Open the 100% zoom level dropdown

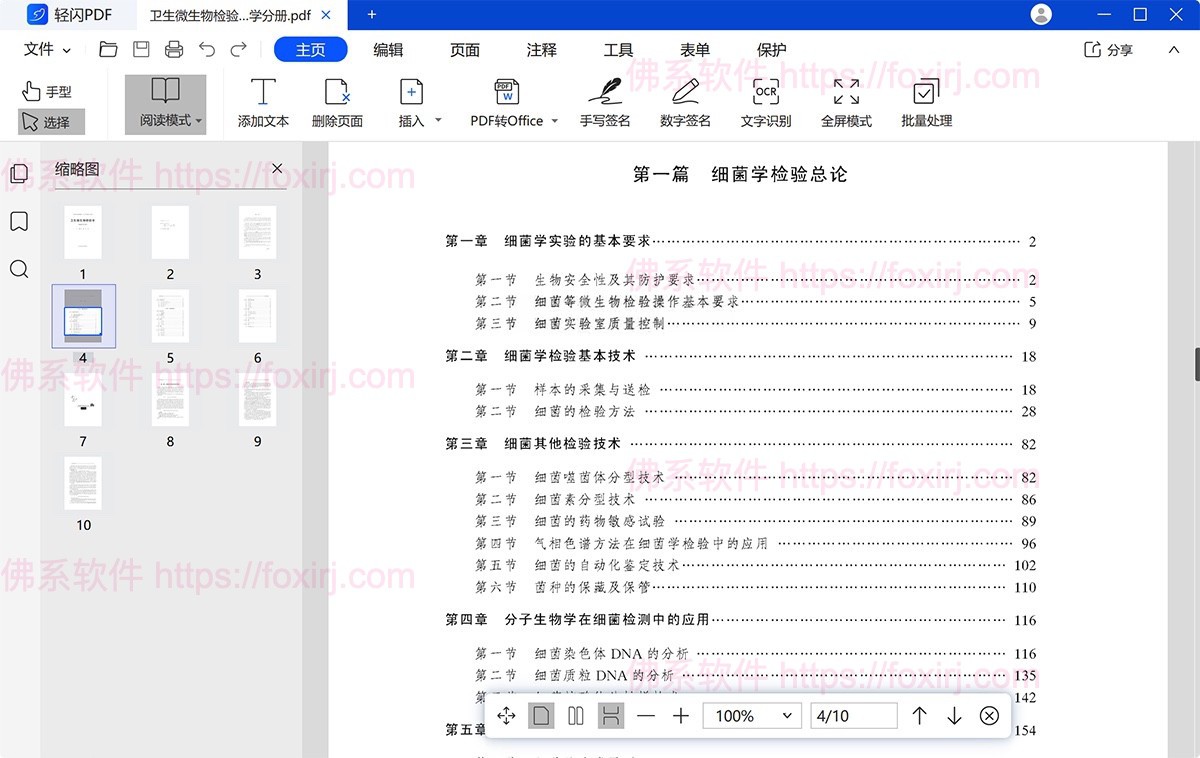[x=751, y=715]
